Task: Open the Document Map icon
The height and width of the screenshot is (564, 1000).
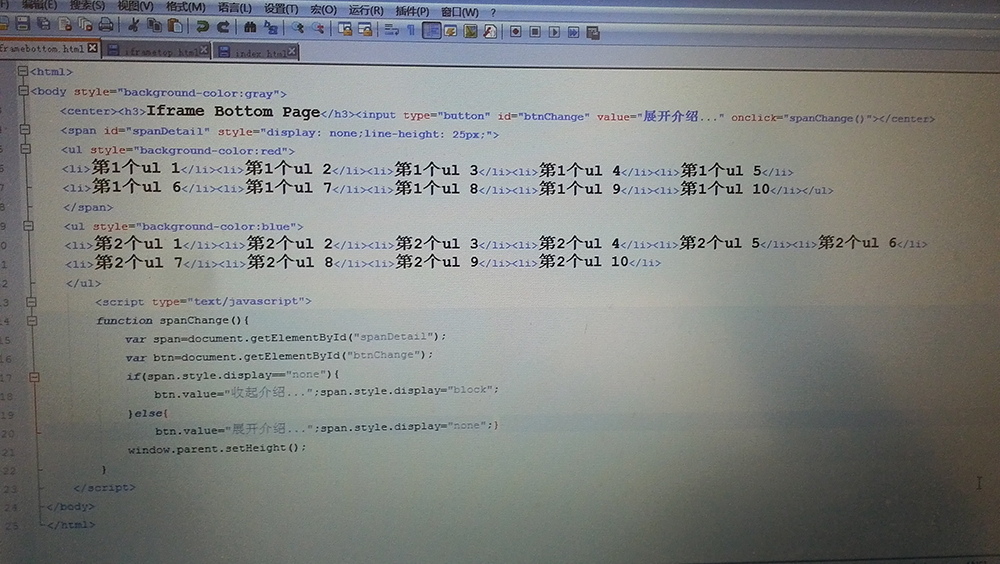Action: (x=471, y=31)
